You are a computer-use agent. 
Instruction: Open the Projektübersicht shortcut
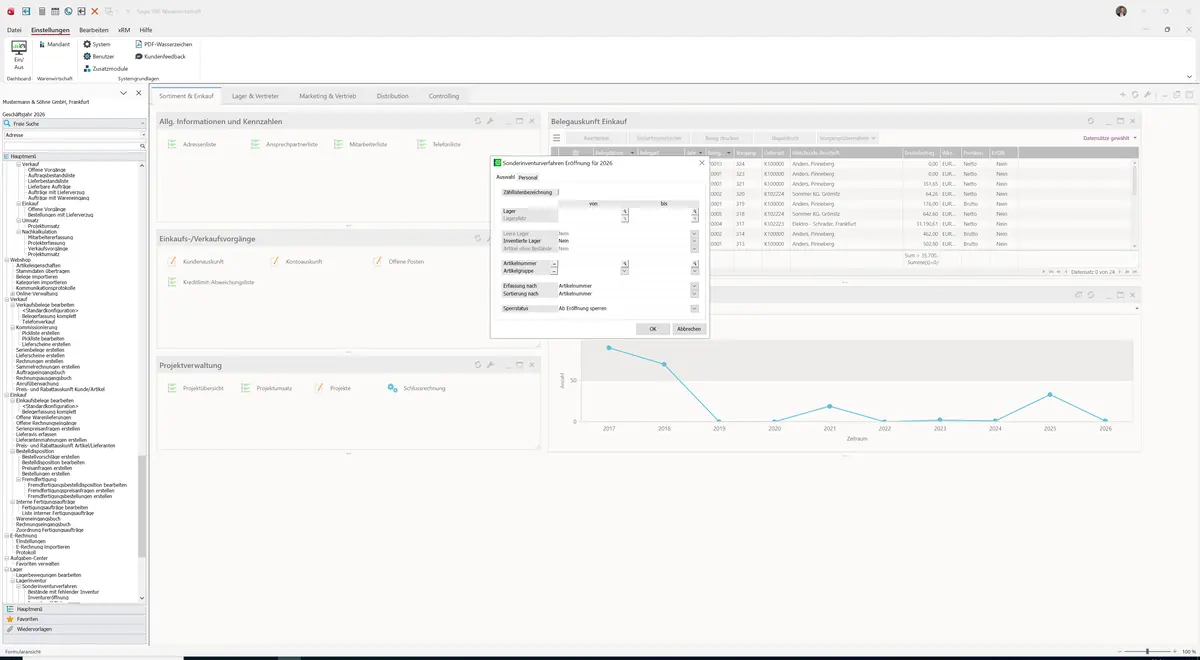(x=195, y=387)
